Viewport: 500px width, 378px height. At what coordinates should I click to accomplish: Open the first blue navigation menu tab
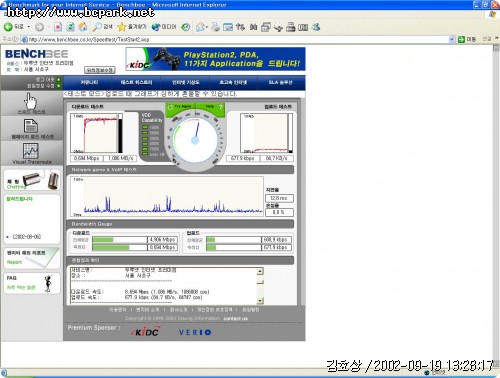click(x=89, y=82)
